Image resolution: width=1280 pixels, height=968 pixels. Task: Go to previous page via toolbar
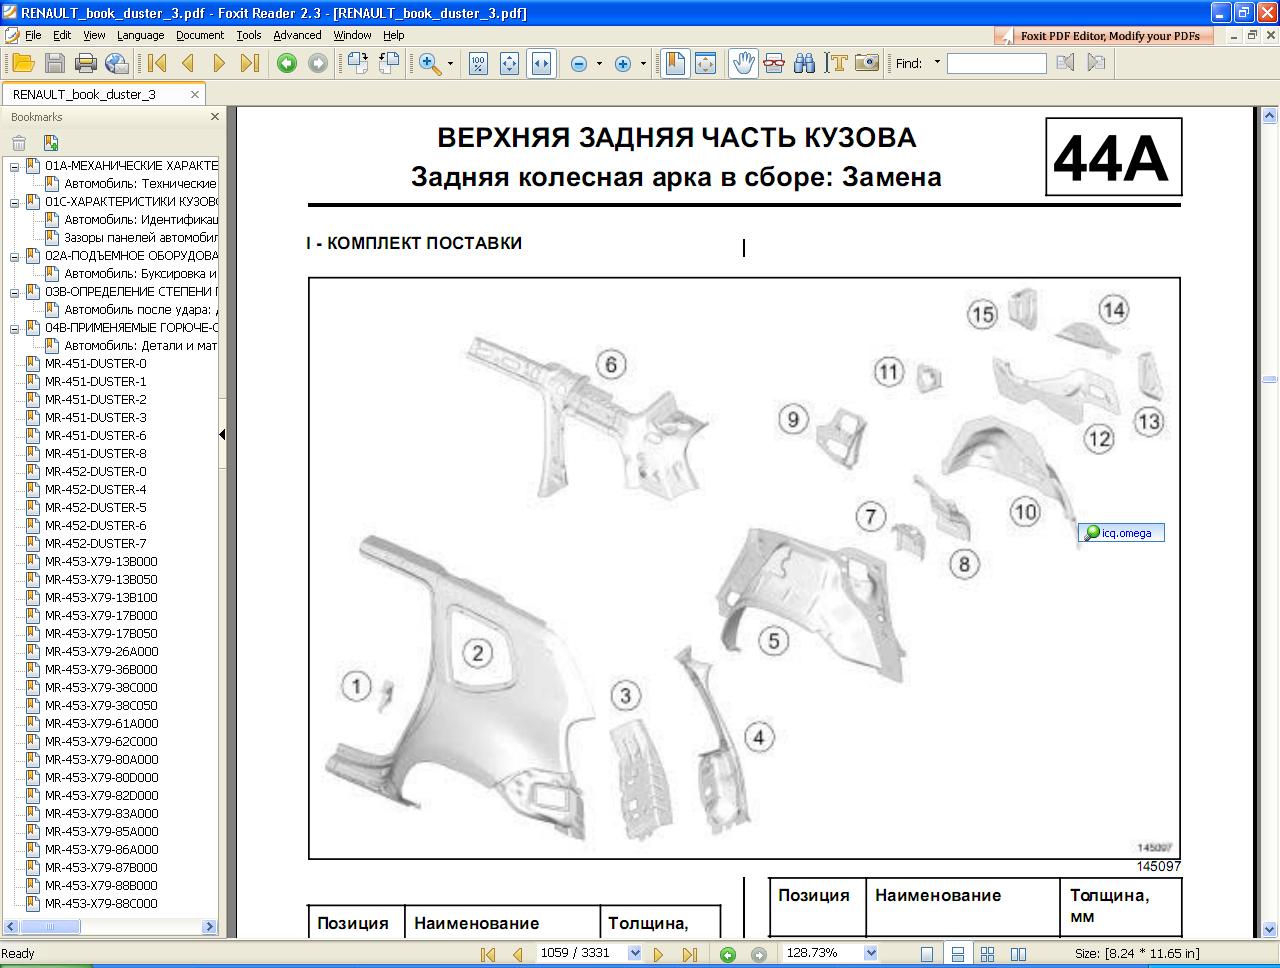pyautogui.click(x=188, y=63)
